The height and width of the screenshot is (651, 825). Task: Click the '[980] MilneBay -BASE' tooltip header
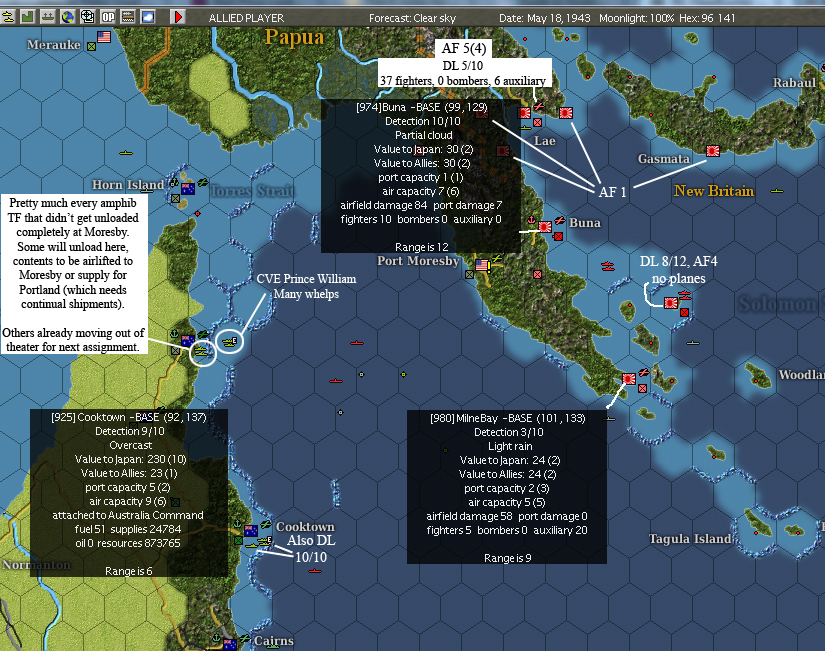tap(508, 418)
